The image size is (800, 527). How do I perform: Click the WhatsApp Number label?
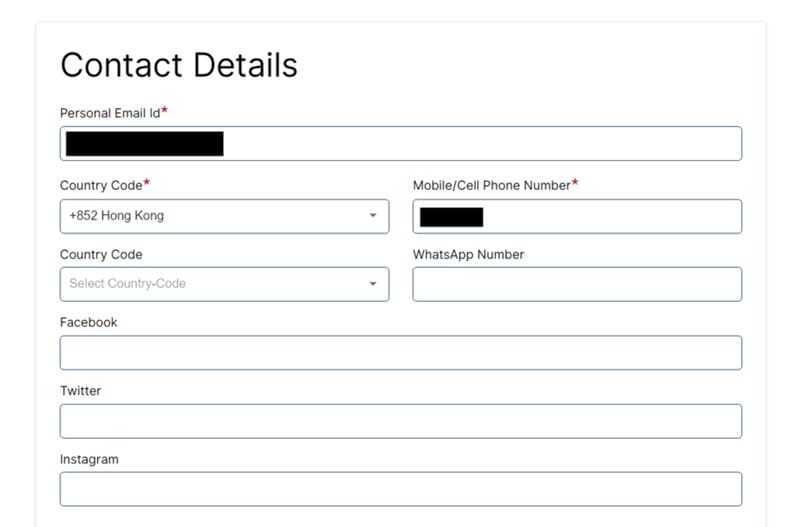(x=468, y=254)
